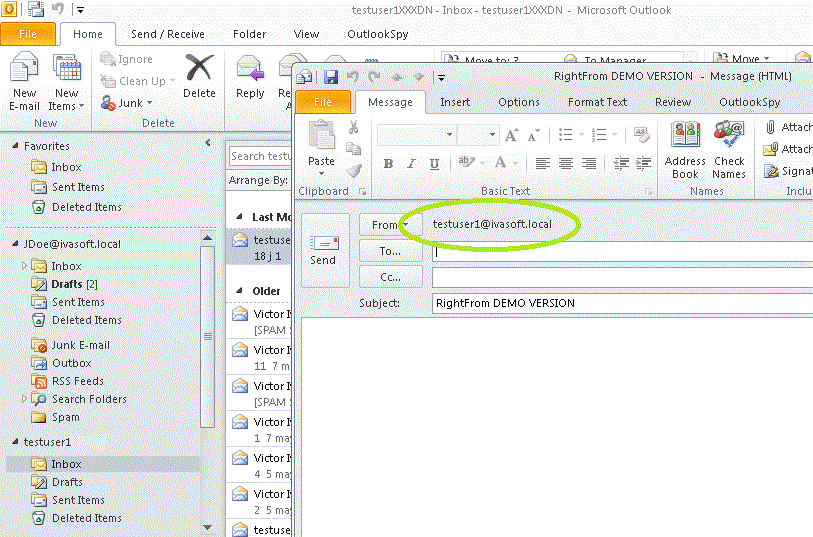Click the Subject input field
813x537 pixels.
point(622,303)
